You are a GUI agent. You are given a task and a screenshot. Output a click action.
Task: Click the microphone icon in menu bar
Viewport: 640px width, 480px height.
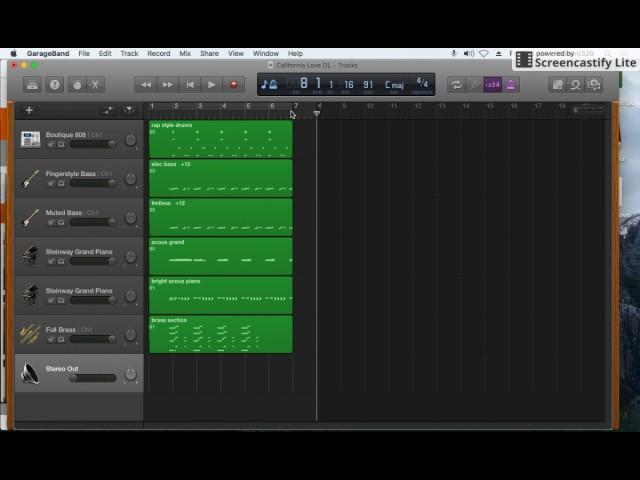tap(453, 53)
